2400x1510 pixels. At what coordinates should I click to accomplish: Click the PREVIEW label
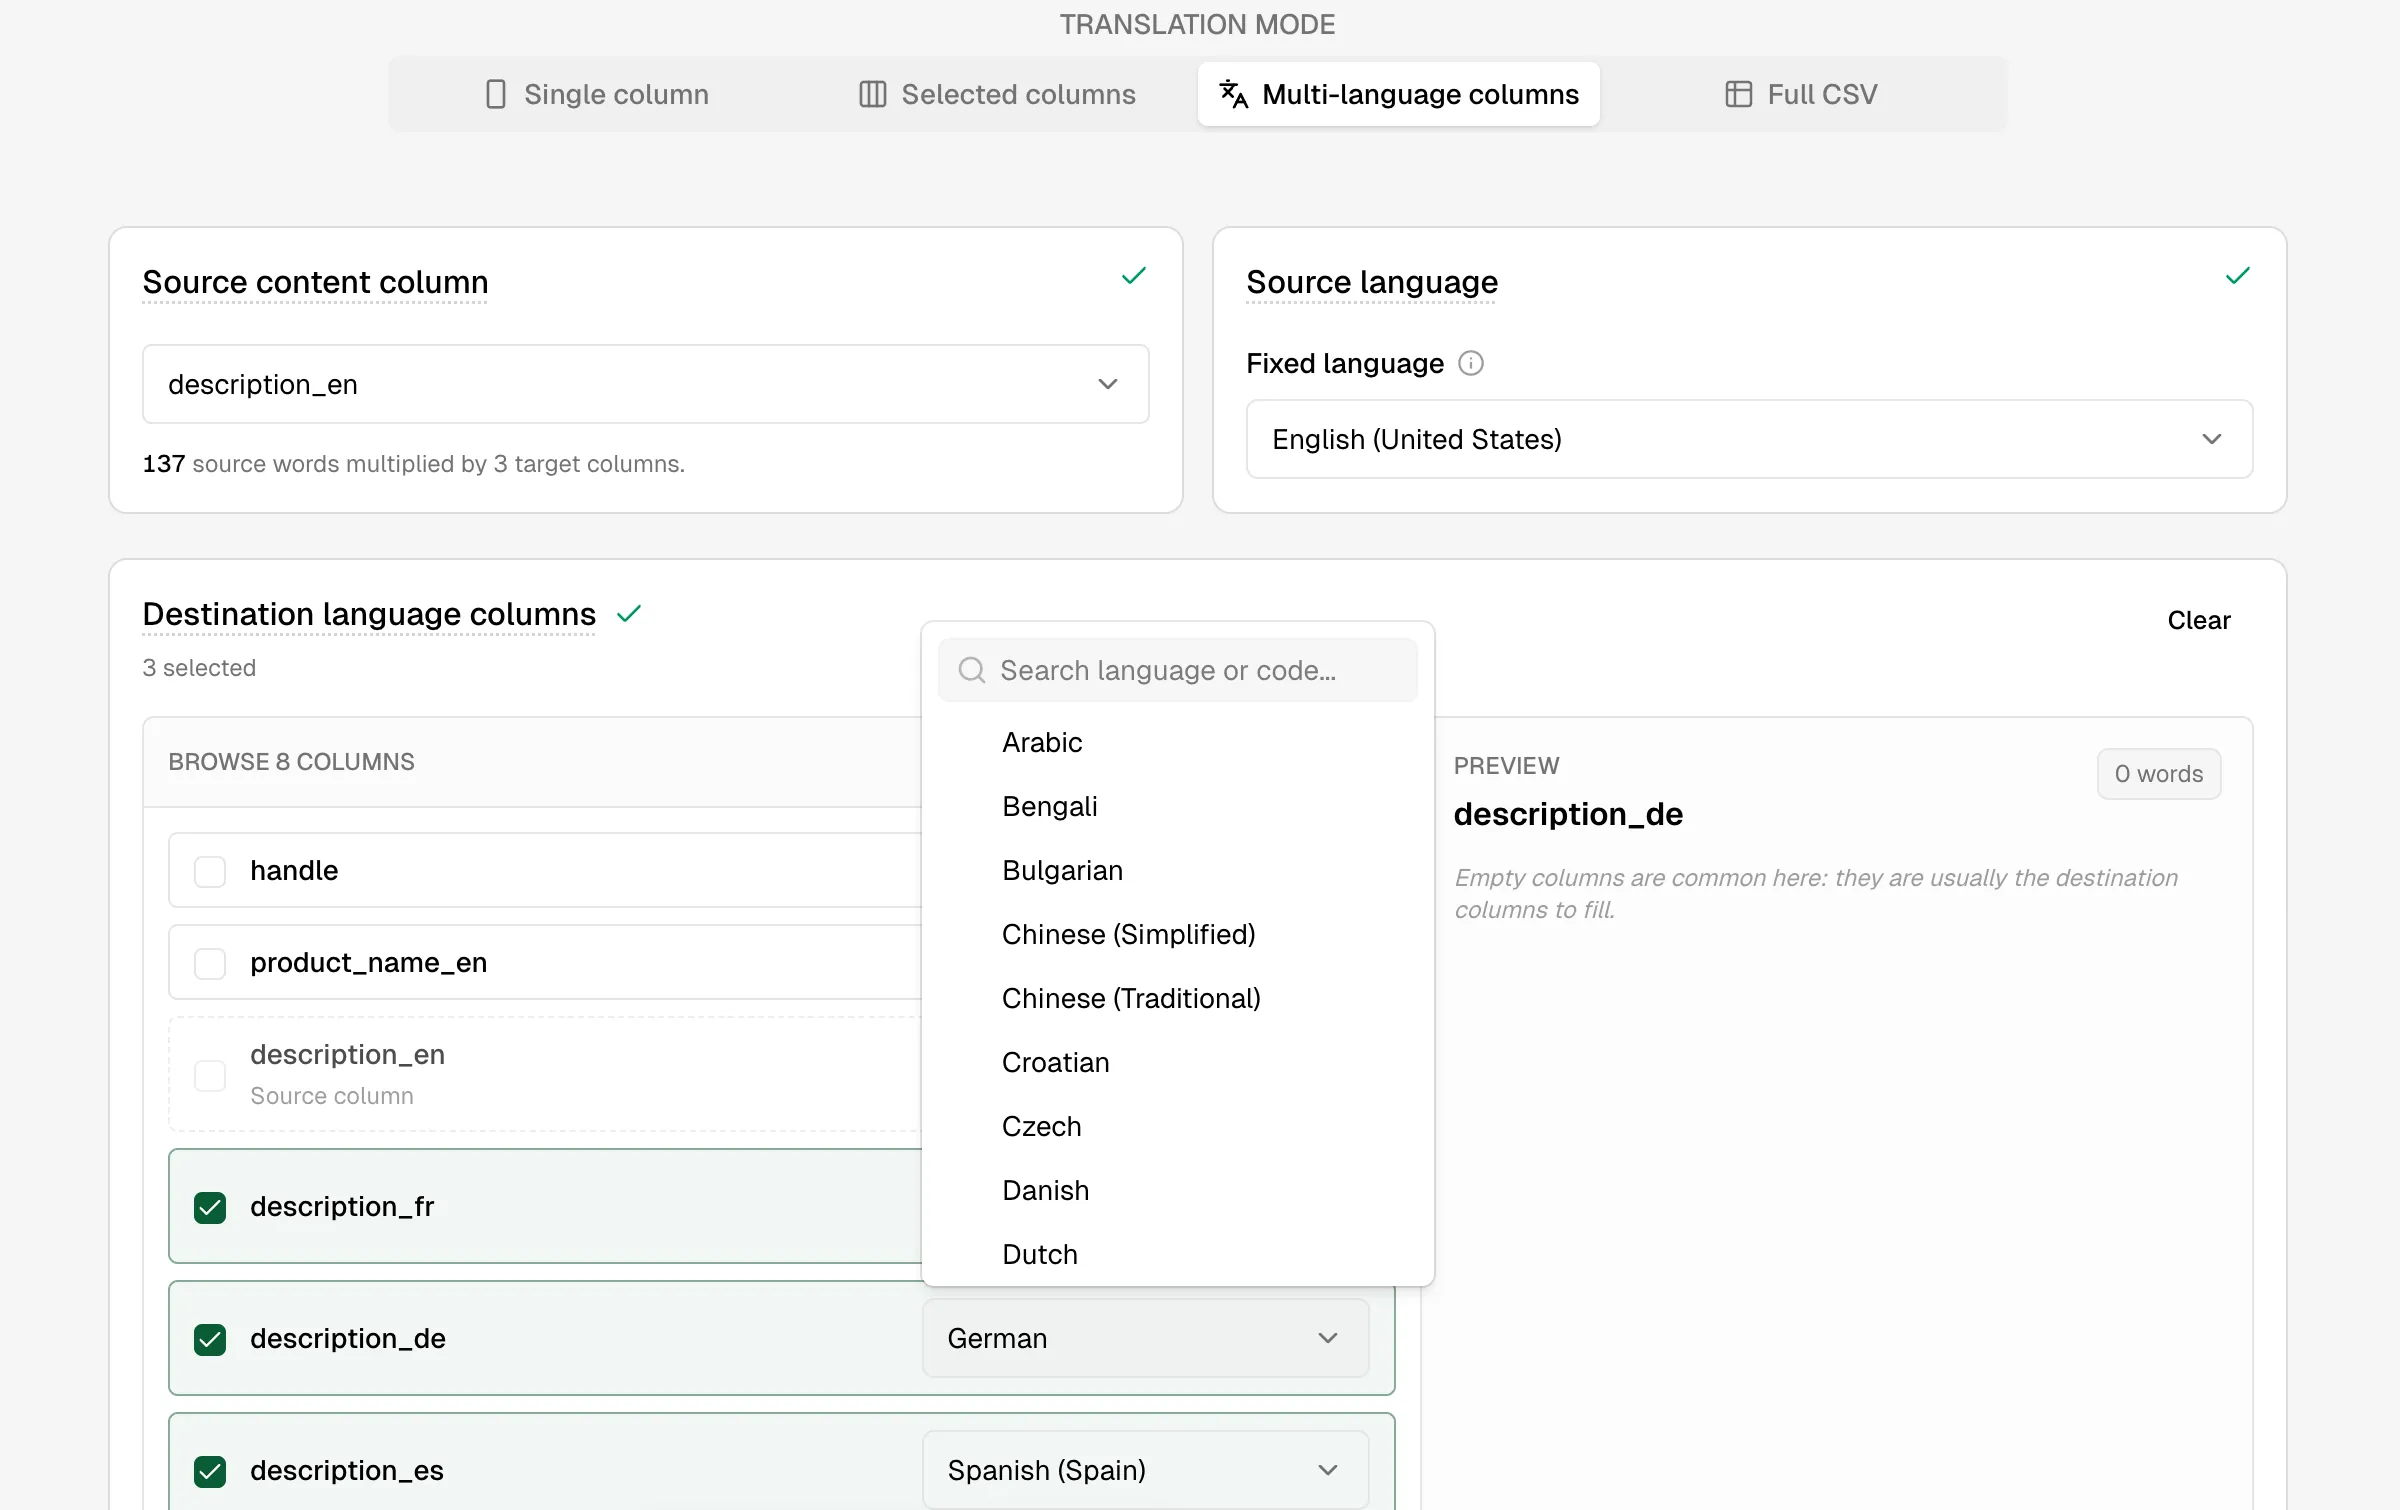click(1506, 766)
